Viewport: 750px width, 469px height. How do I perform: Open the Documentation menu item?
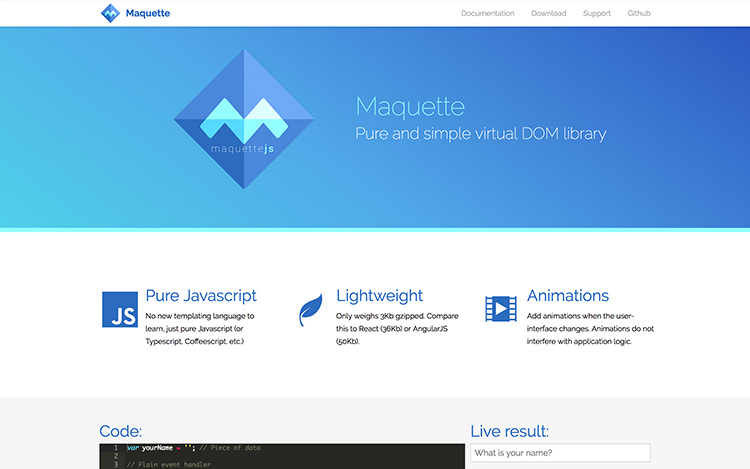pos(487,13)
